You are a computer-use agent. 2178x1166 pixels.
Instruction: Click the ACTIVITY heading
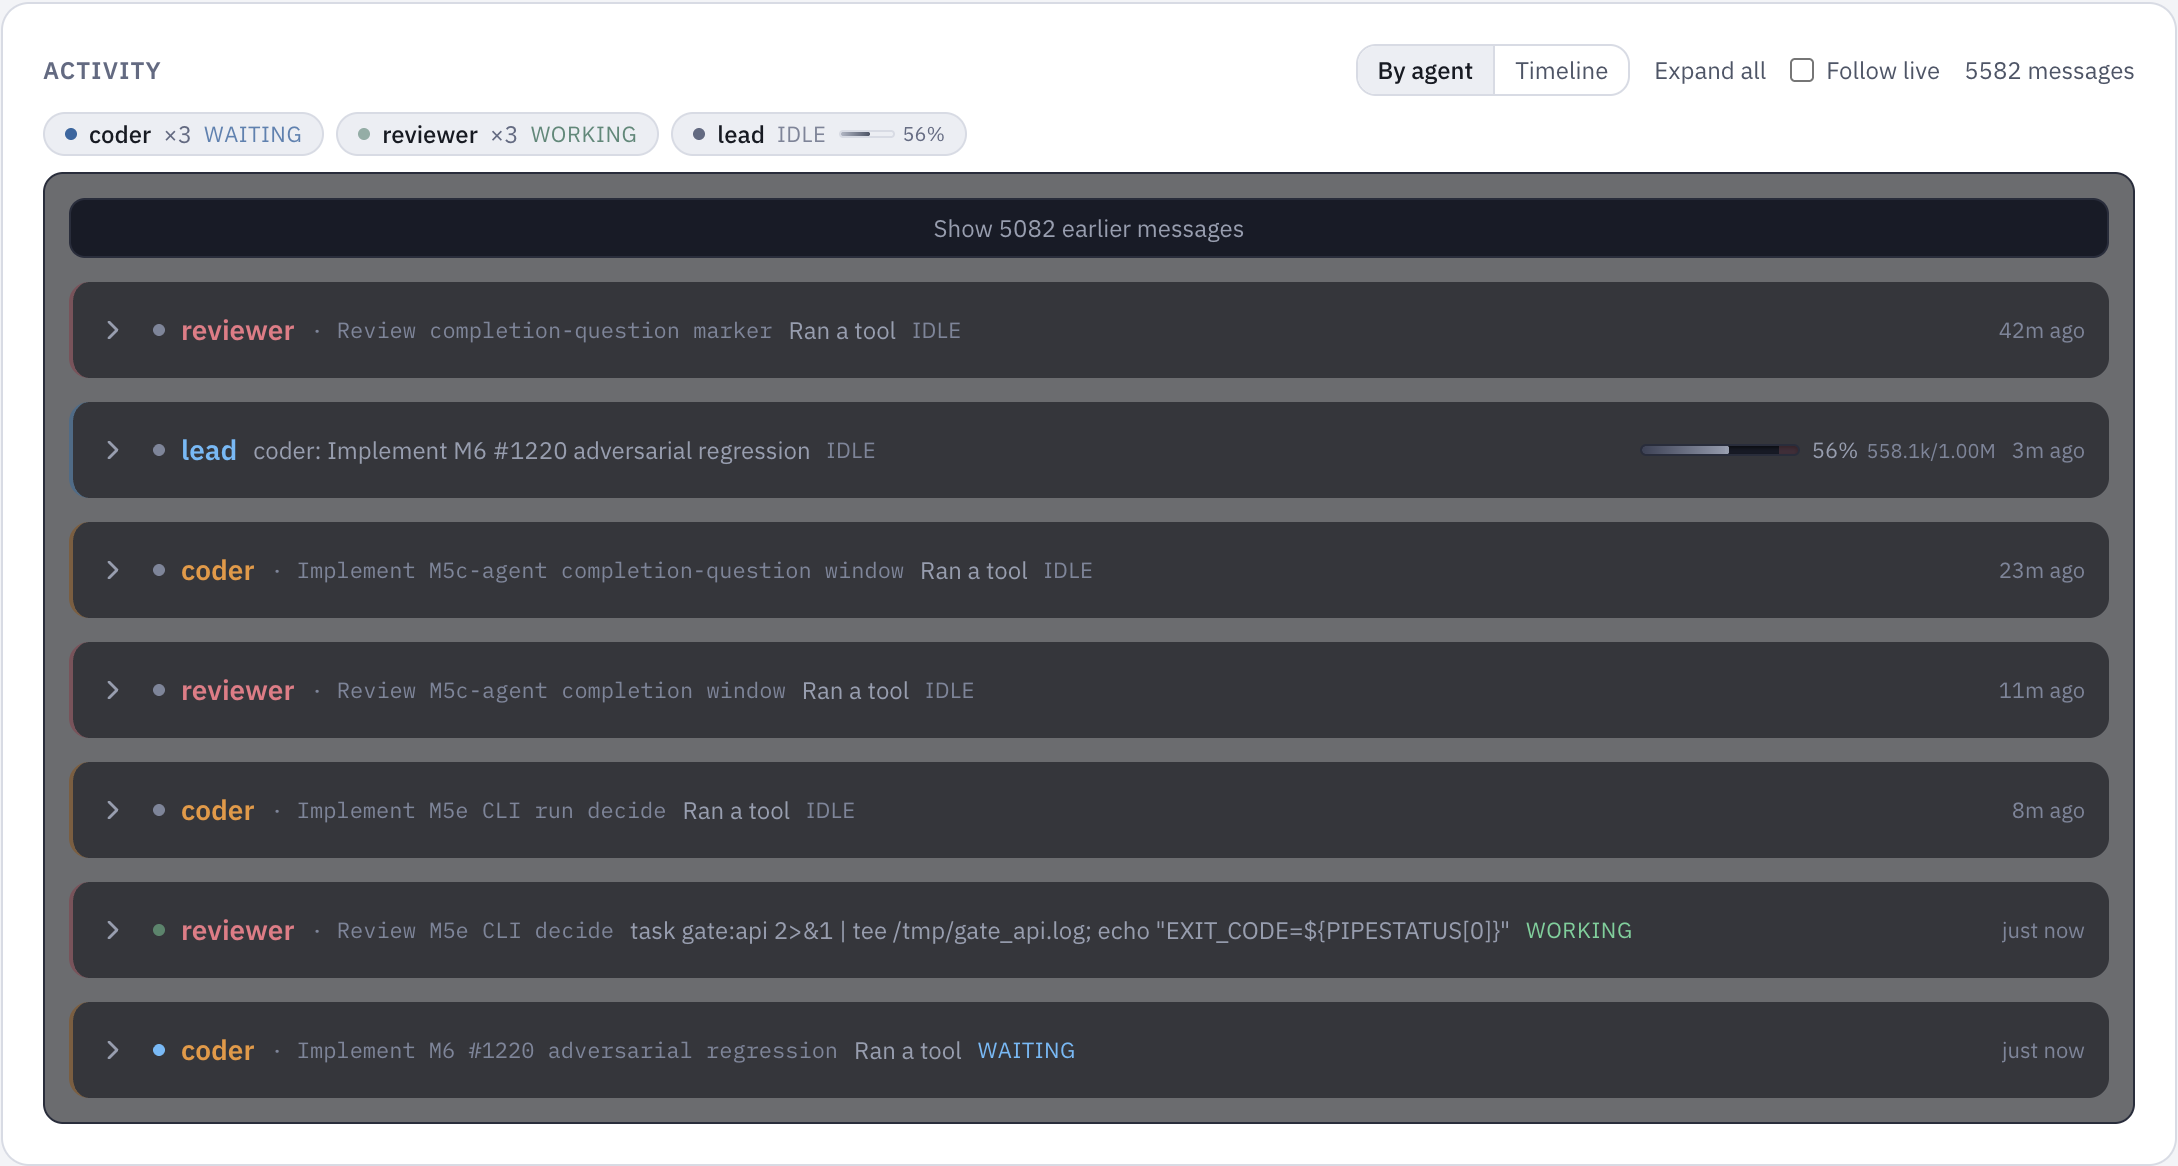(102, 71)
